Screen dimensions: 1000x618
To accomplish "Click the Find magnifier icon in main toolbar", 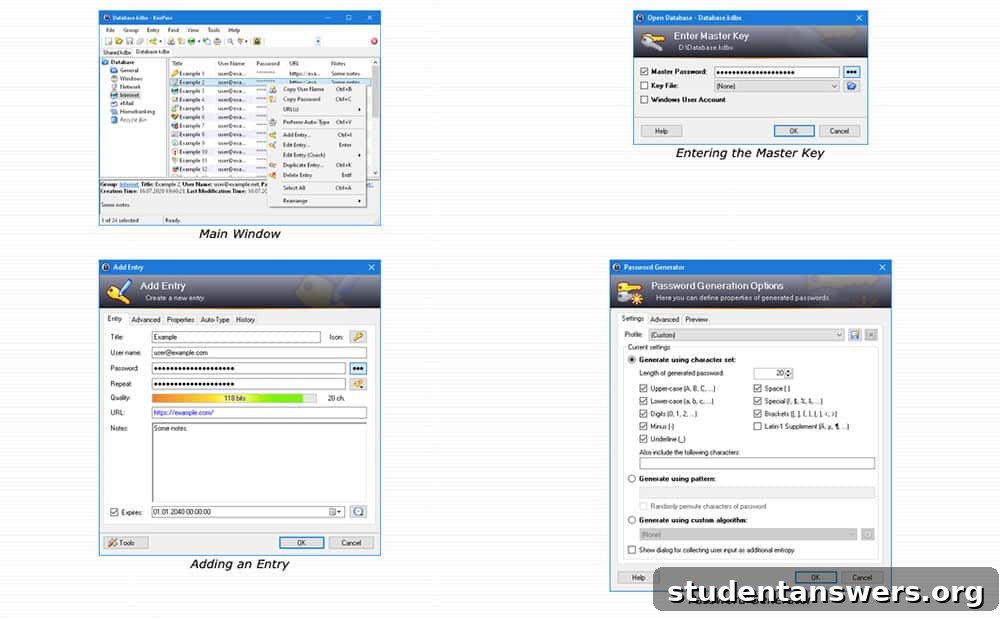I will click(230, 41).
